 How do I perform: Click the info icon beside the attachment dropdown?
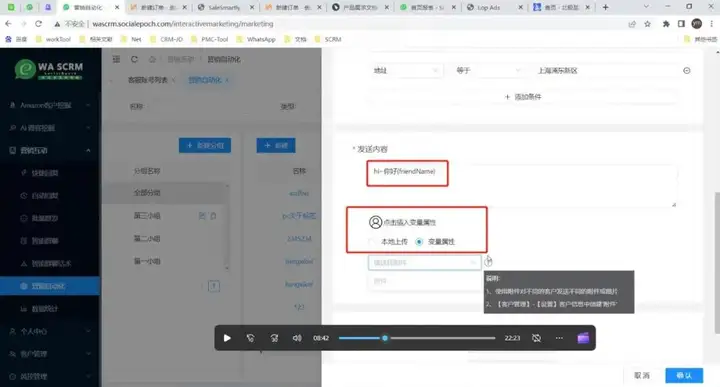tap(488, 262)
